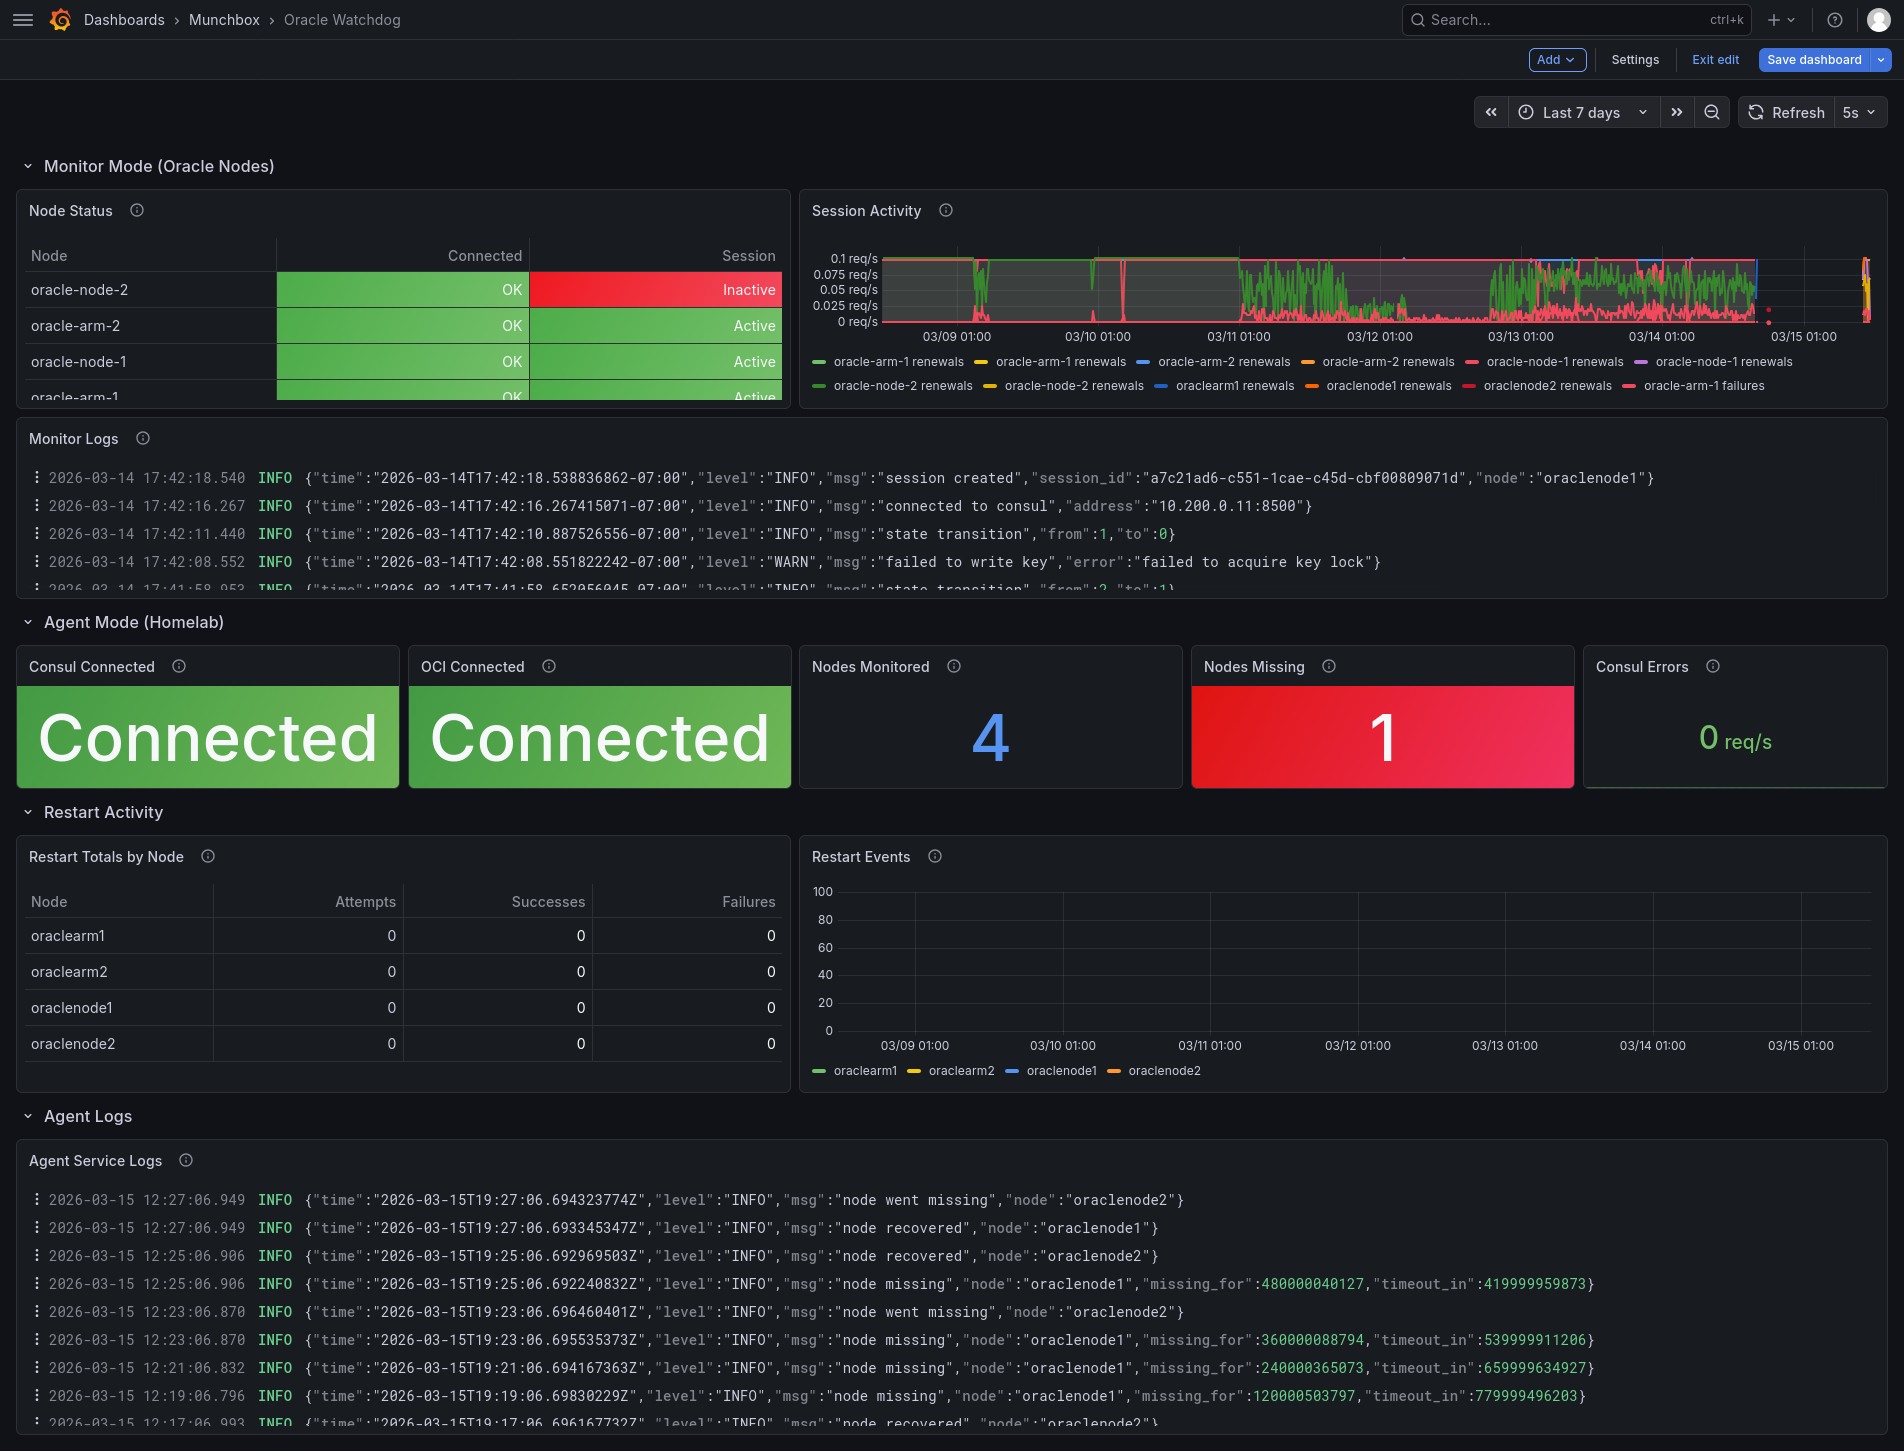The image size is (1904, 1451).
Task: Click oraclenode2 orange legend color swatch
Action: click(x=1114, y=1071)
